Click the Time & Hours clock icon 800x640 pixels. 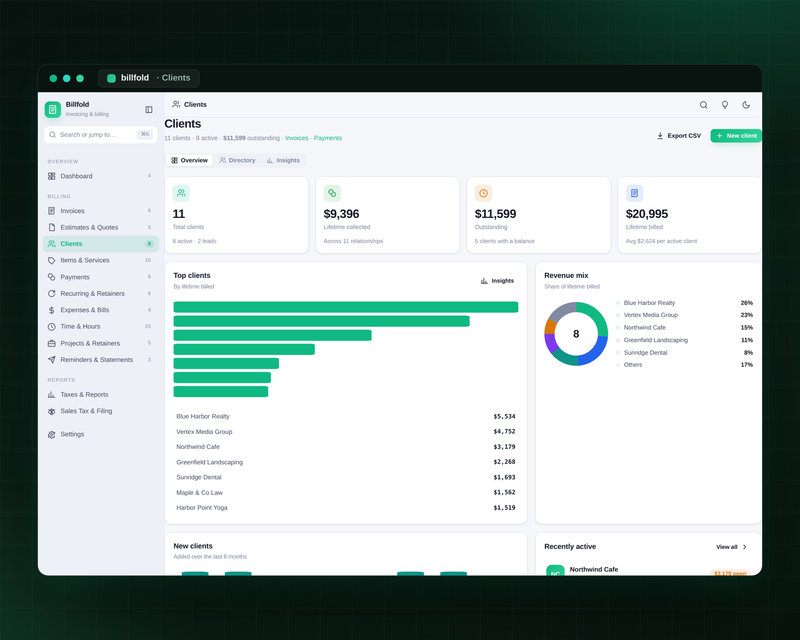click(52, 327)
